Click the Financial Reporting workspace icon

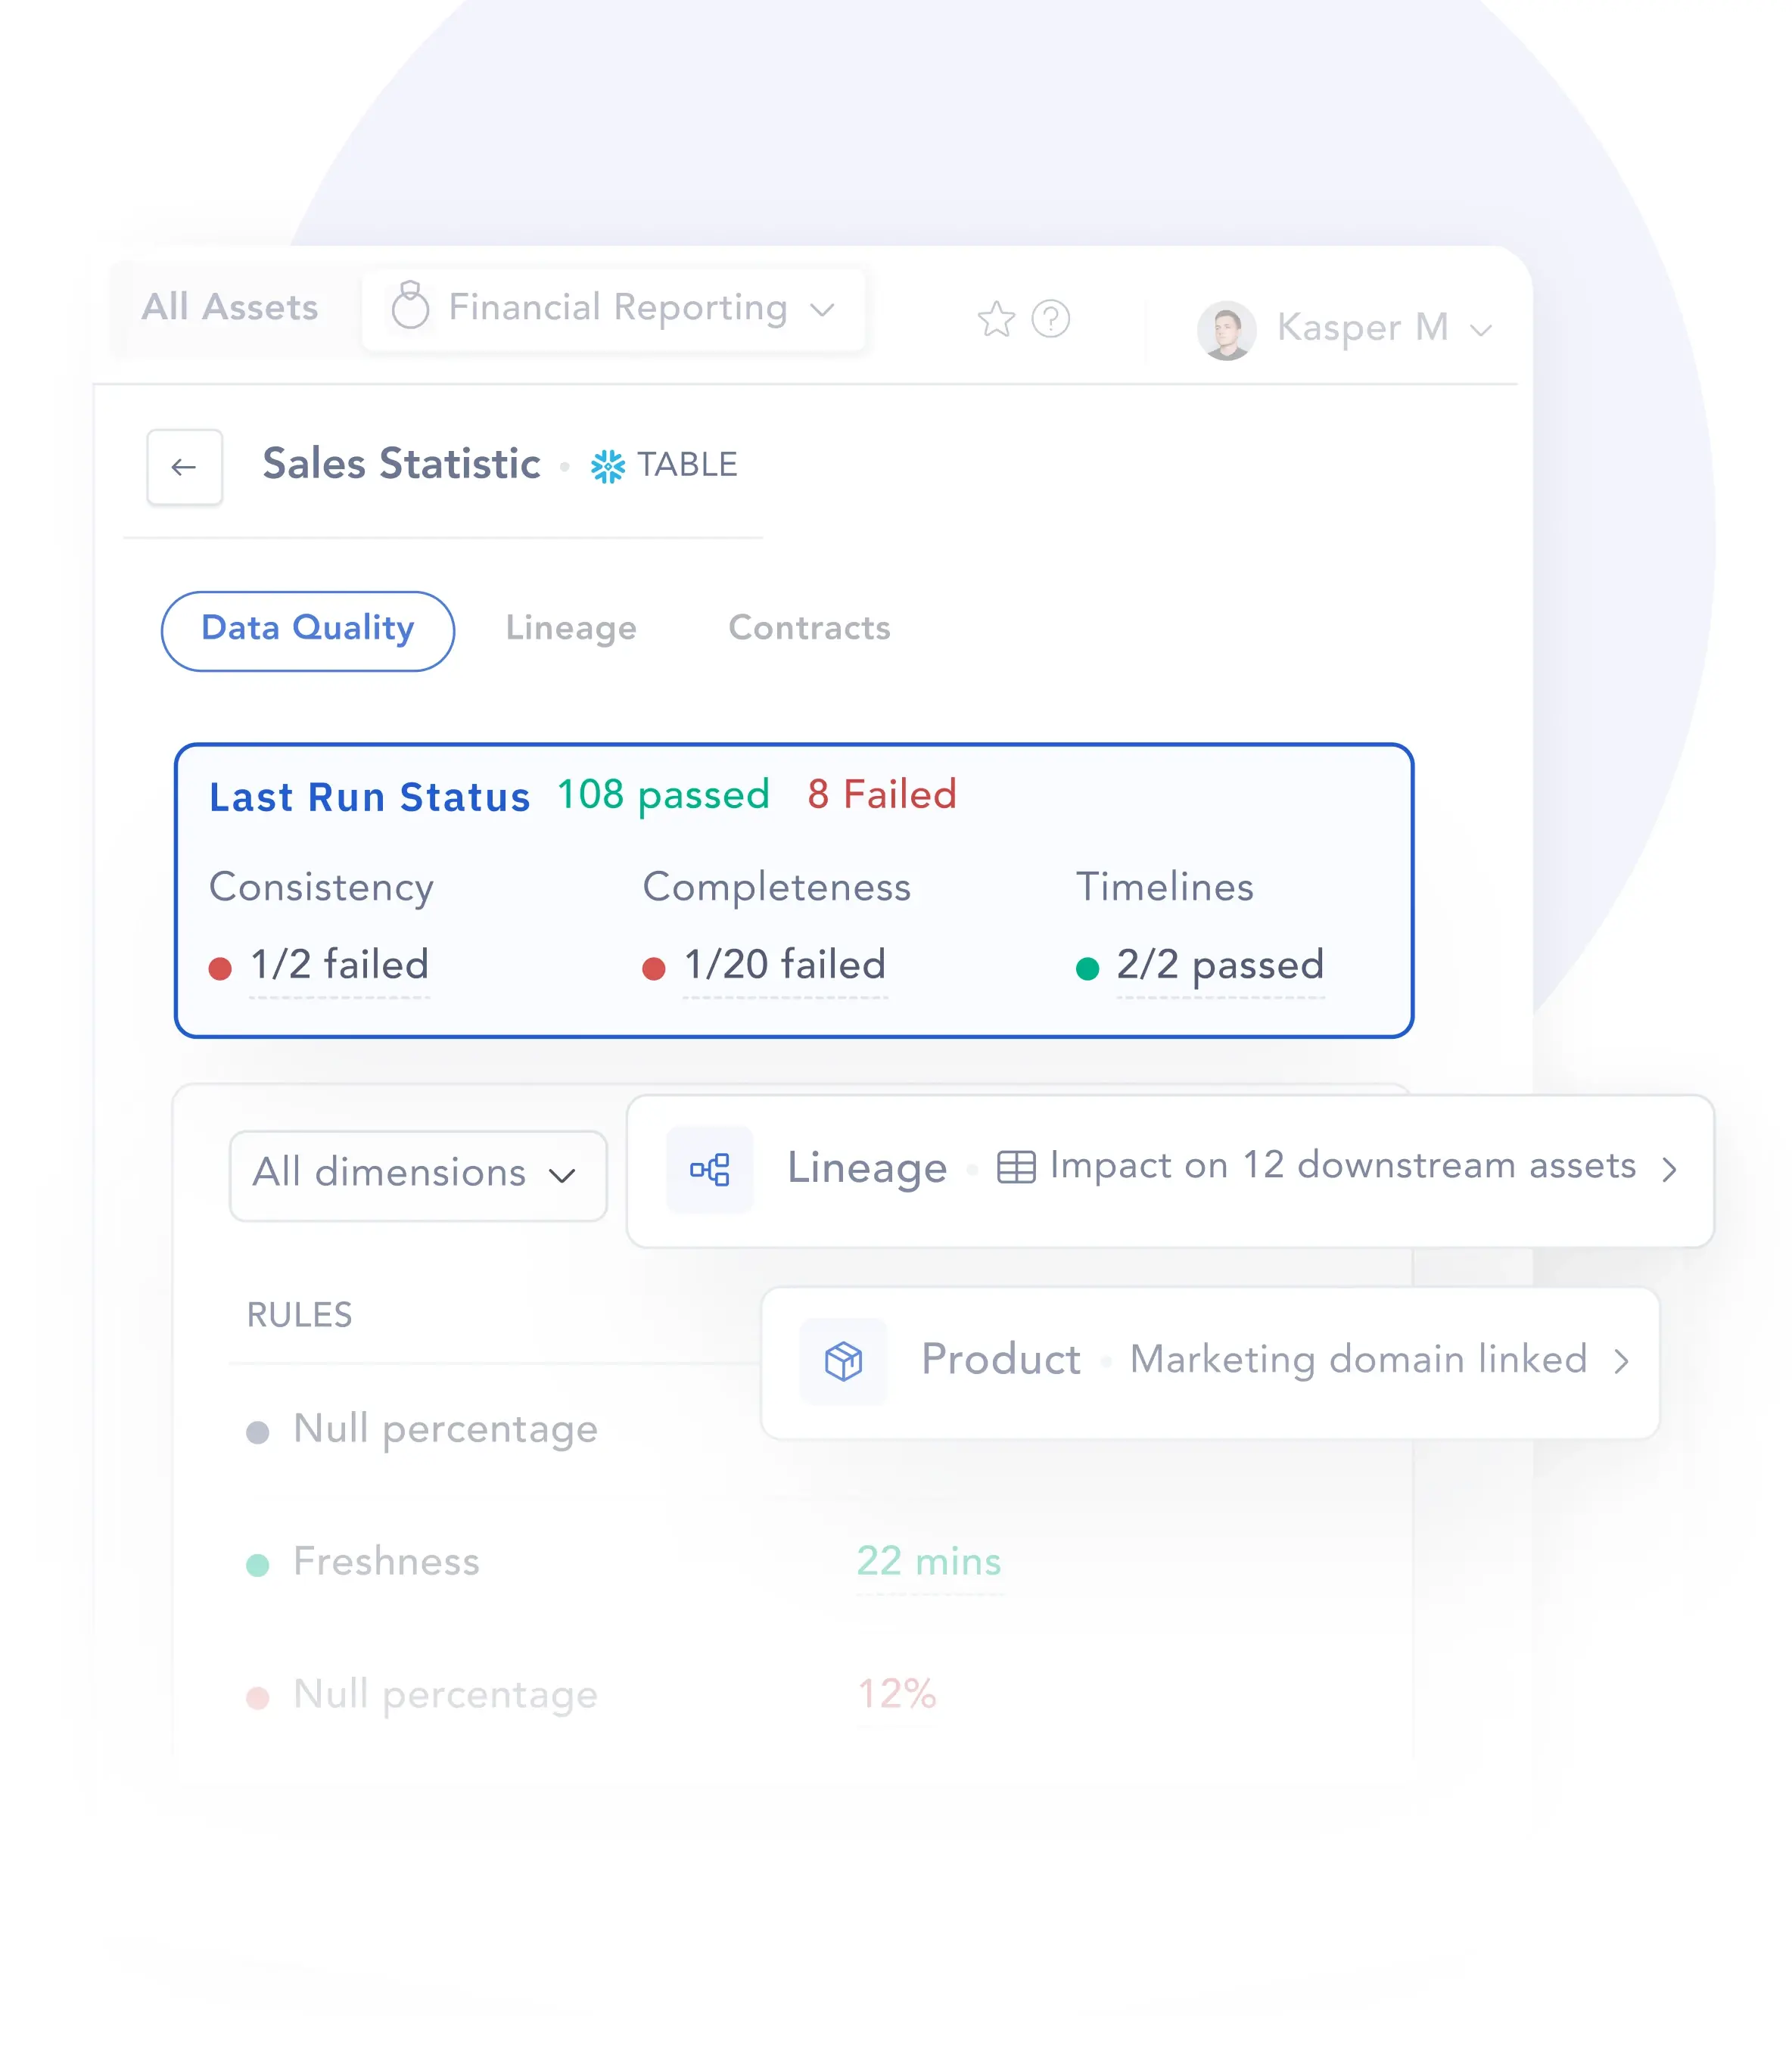click(x=410, y=306)
